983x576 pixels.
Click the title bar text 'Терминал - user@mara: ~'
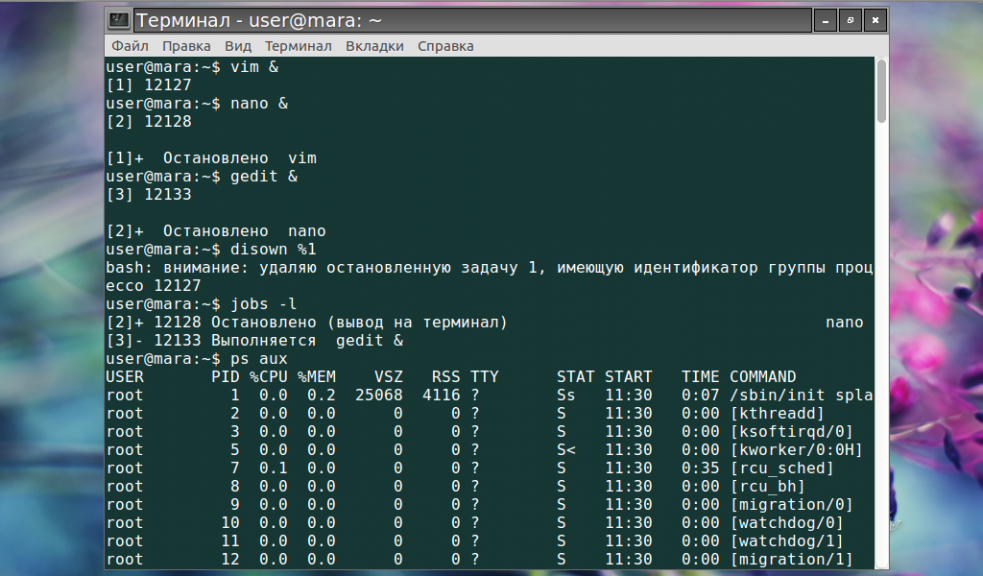259,21
